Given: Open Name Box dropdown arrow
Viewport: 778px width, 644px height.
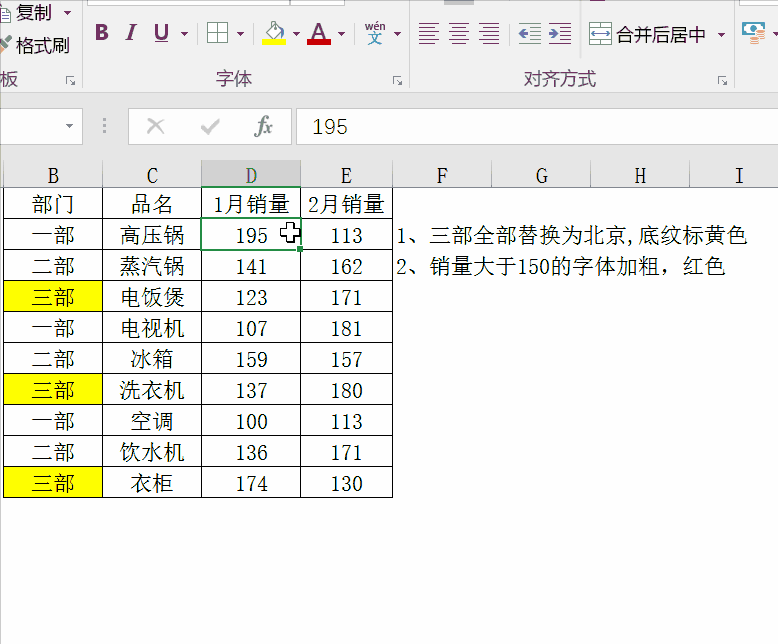Looking at the screenshot, I should (x=69, y=126).
